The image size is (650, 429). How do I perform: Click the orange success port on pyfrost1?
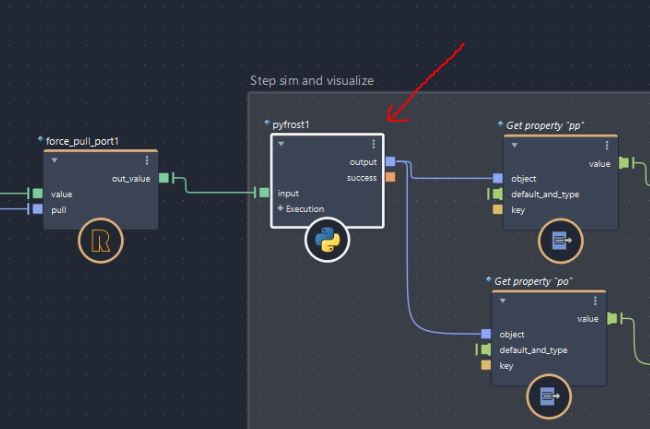pyautogui.click(x=390, y=177)
